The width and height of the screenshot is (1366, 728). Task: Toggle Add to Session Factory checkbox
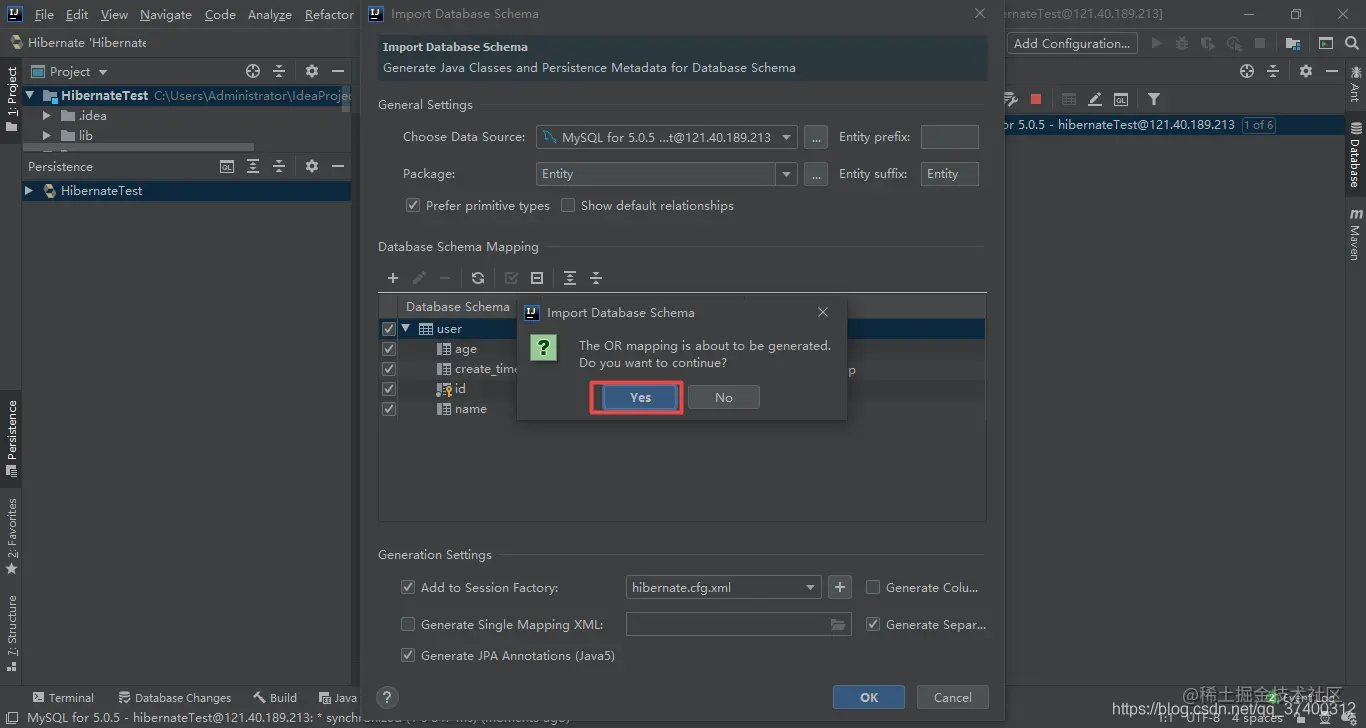(x=408, y=588)
